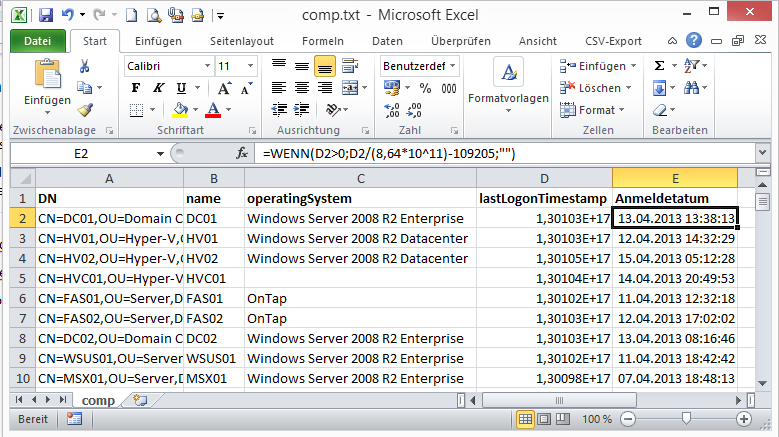Viewport: 779px width, 437px height.
Task: Open the Benutzerdef number format dropdown
Action: [453, 66]
